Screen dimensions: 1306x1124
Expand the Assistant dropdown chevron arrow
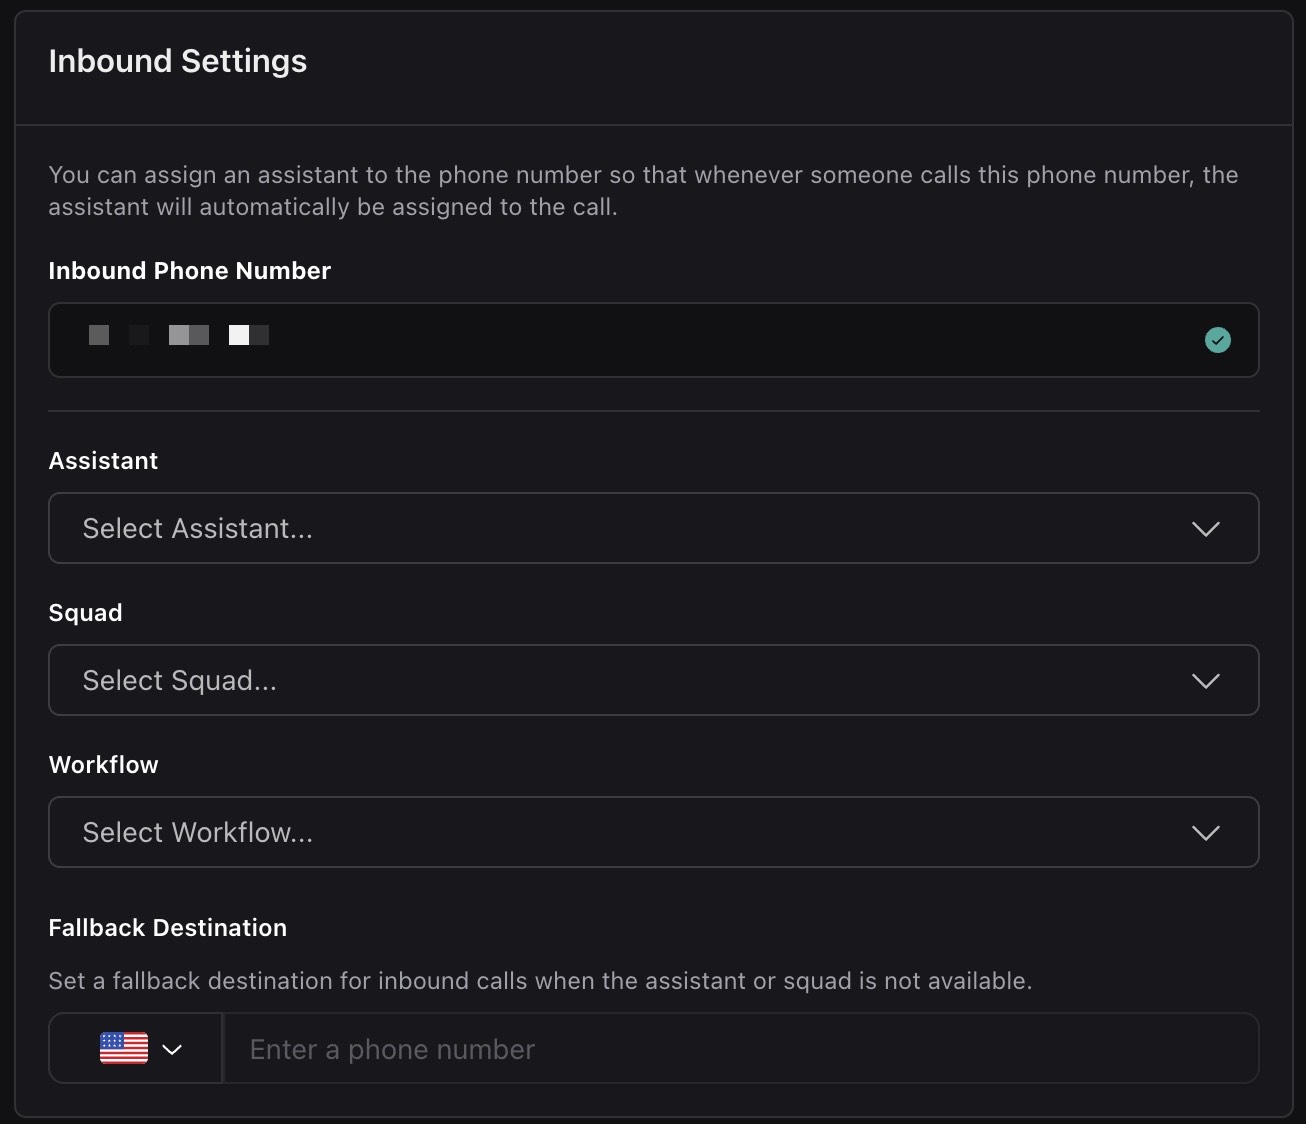tap(1205, 529)
